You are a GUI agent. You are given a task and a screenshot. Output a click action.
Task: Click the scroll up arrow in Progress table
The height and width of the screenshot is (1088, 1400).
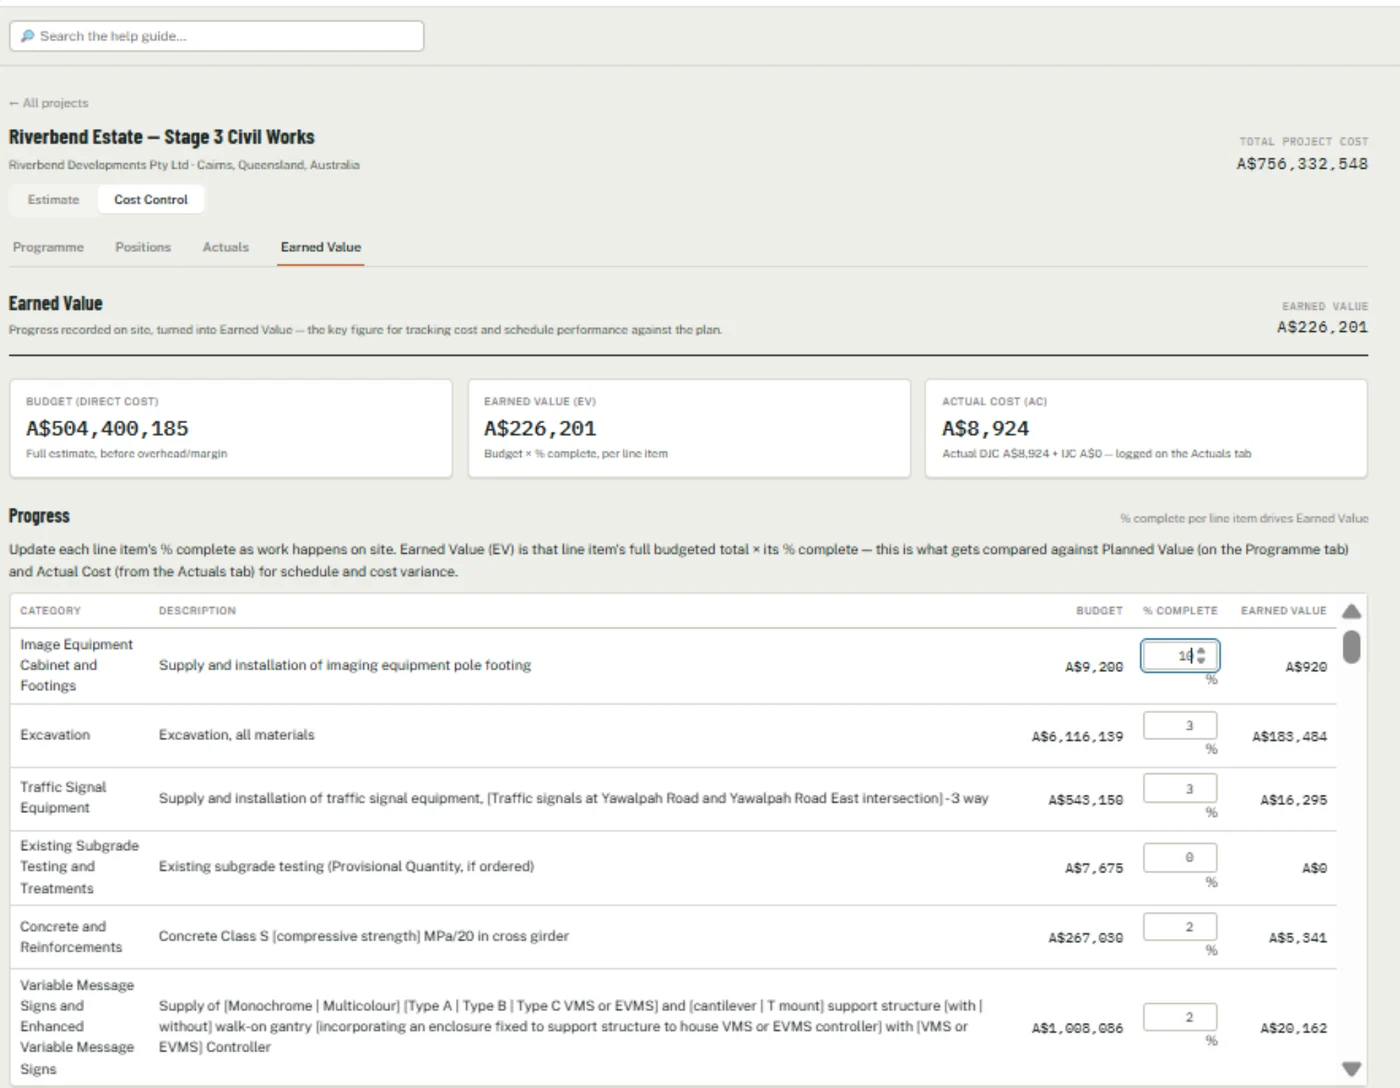pyautogui.click(x=1351, y=611)
